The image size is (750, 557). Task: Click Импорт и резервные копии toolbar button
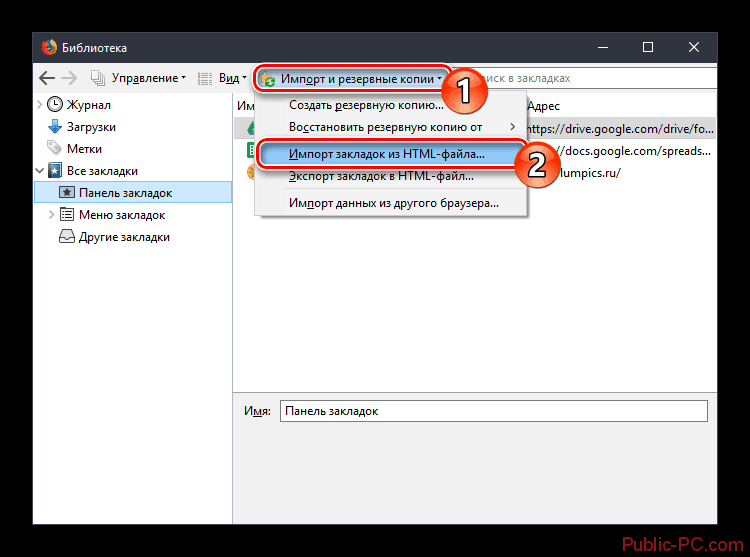tap(352, 79)
